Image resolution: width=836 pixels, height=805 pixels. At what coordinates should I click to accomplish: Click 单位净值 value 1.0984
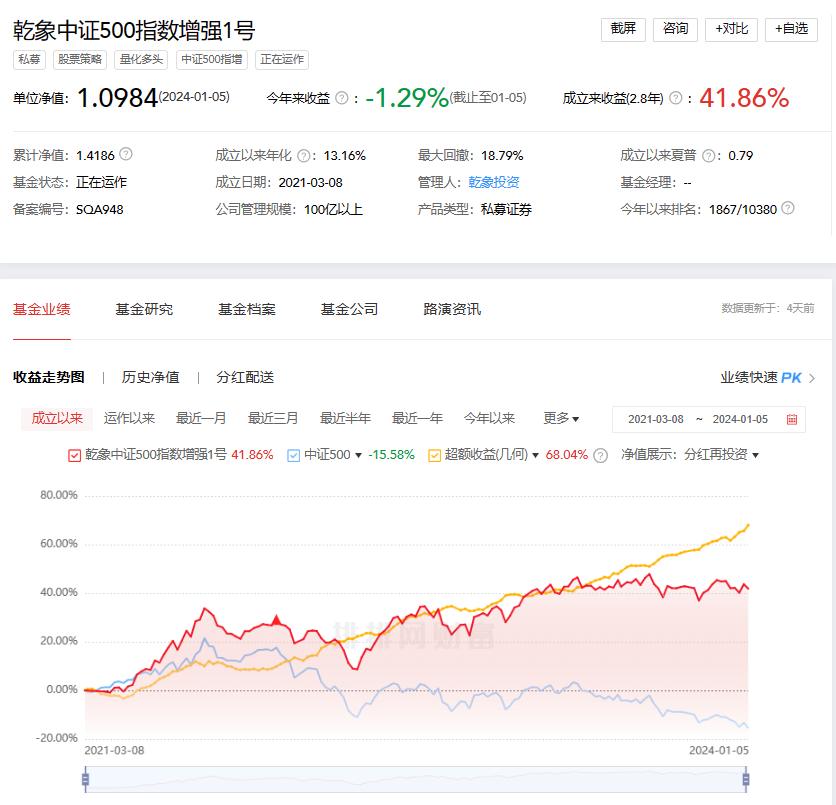(x=117, y=98)
